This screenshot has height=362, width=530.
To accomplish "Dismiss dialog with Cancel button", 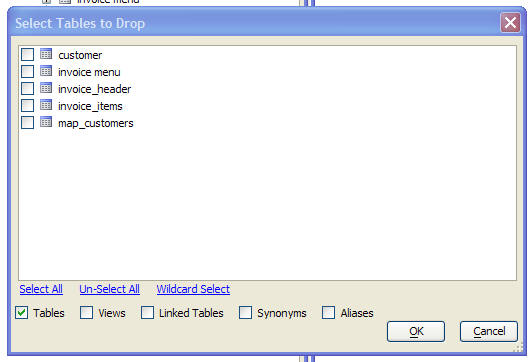I will coord(489,332).
